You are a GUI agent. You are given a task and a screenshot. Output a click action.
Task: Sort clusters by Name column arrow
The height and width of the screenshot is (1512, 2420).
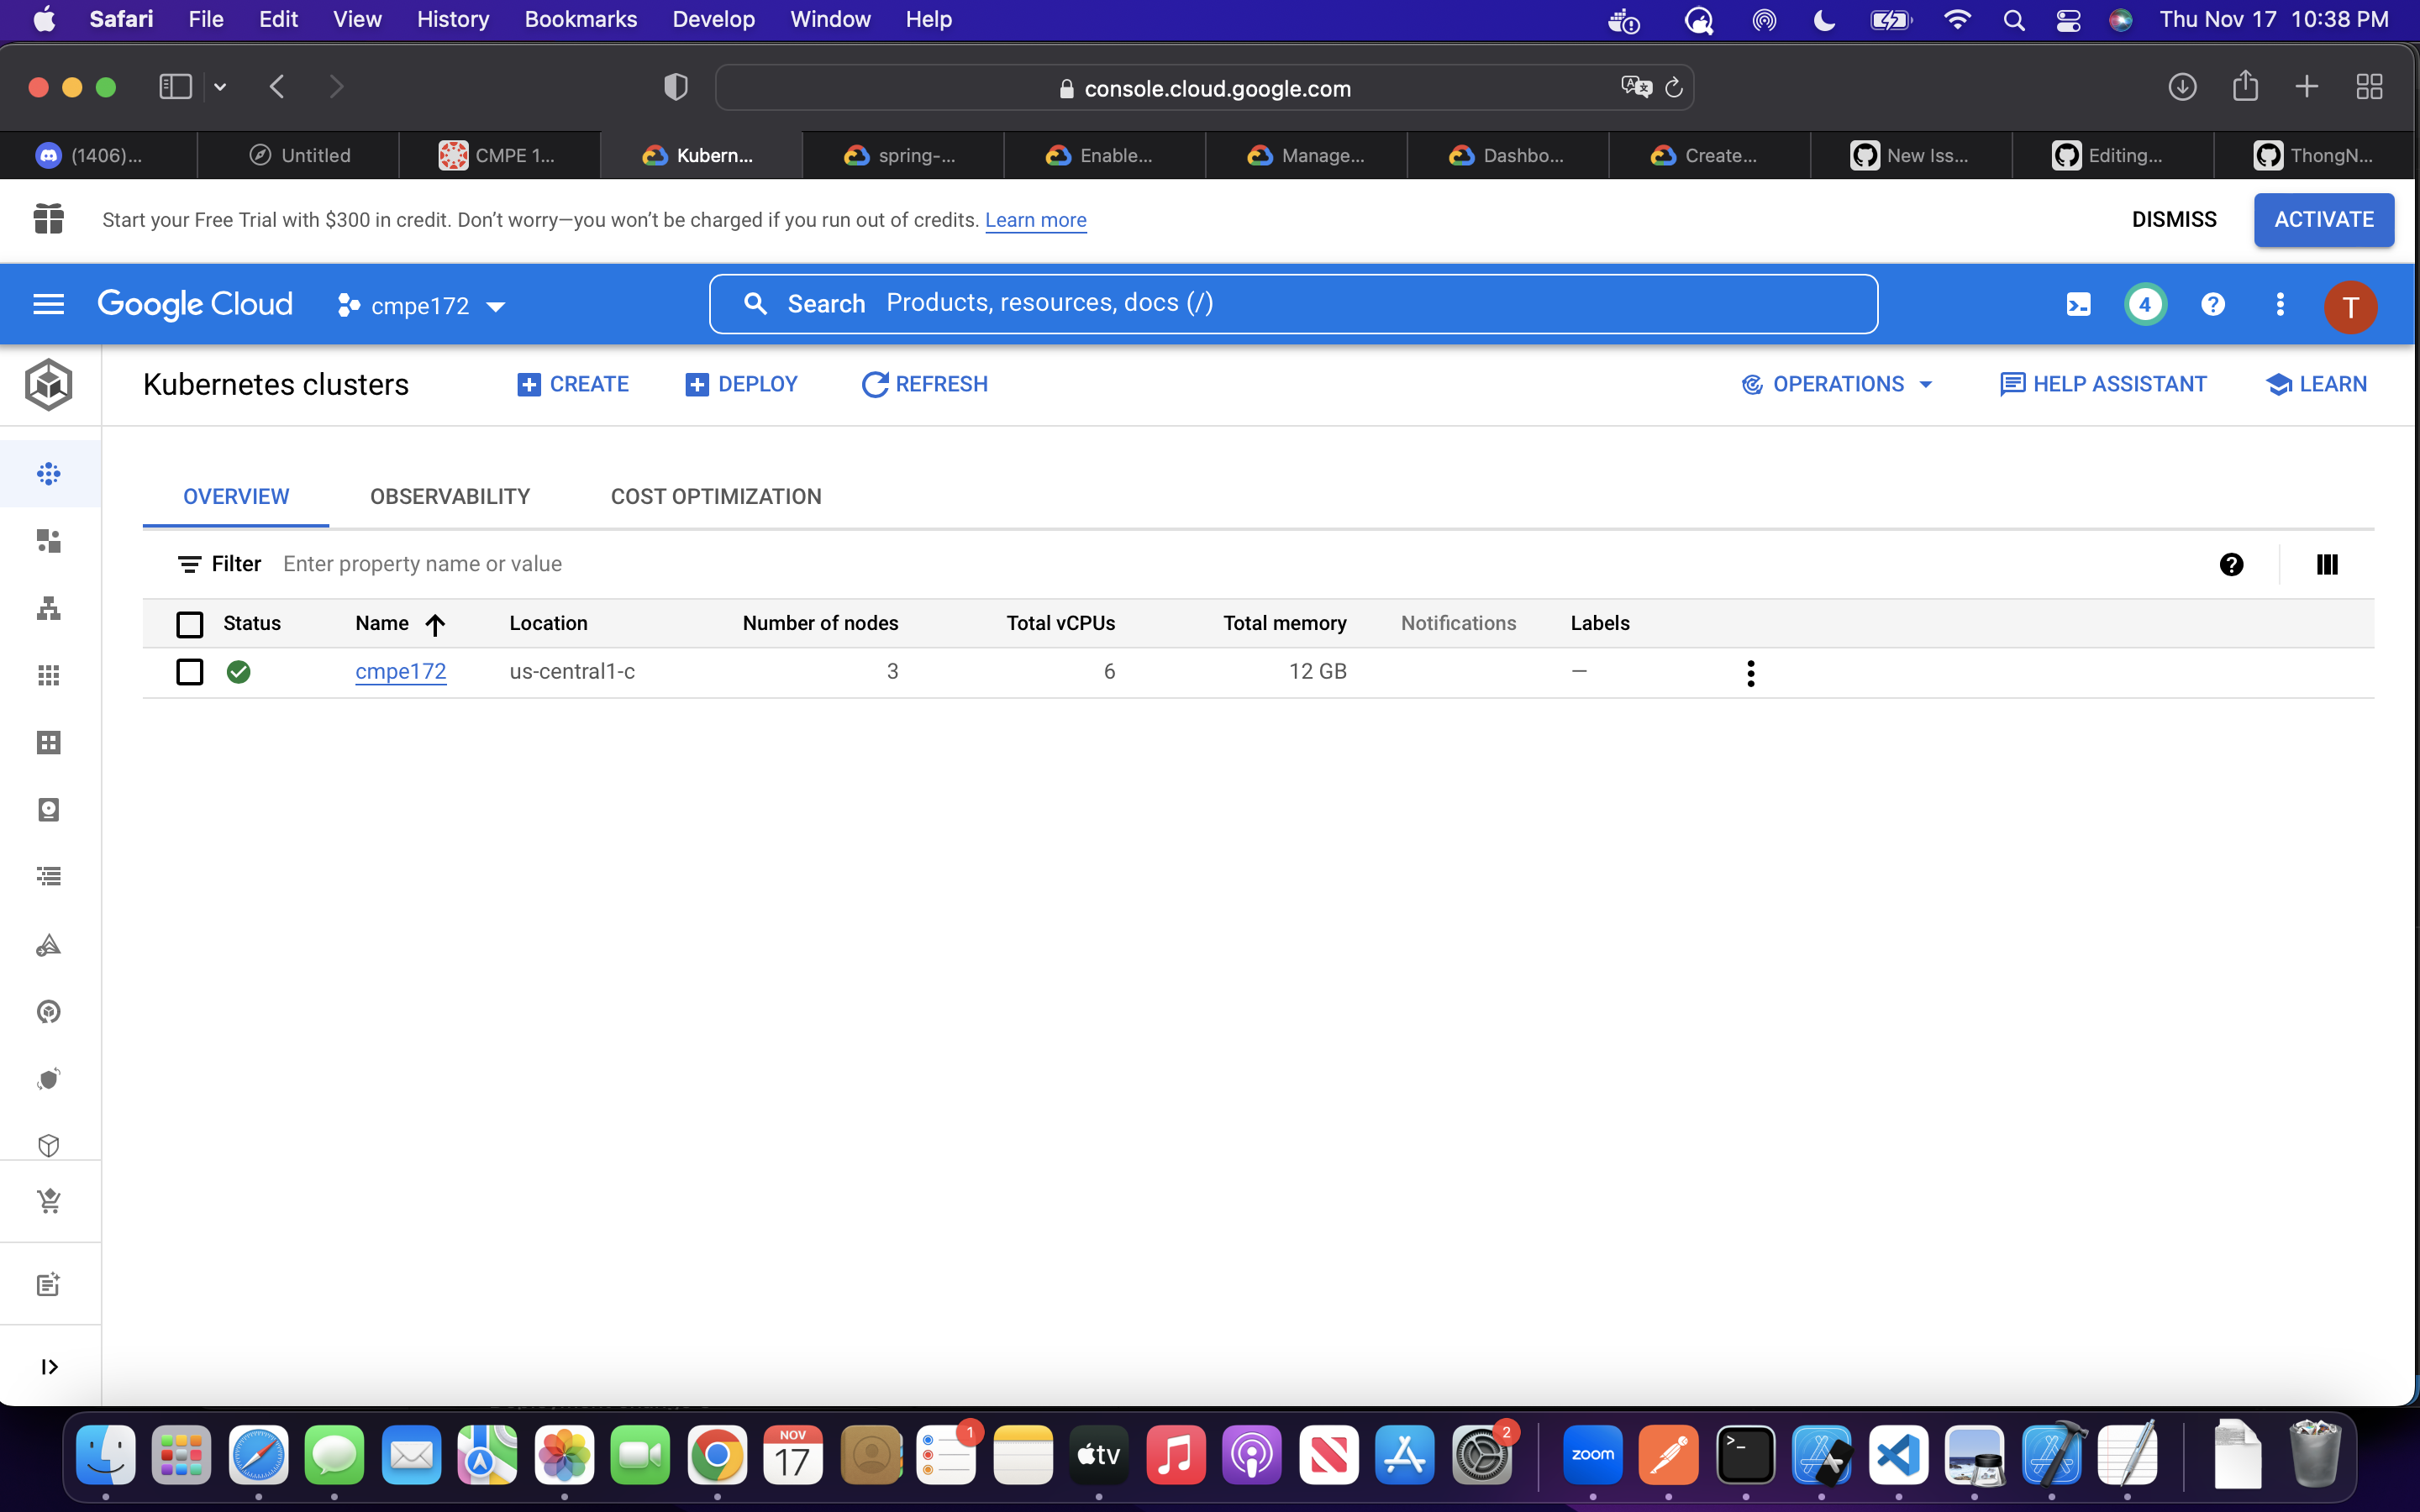434,624
